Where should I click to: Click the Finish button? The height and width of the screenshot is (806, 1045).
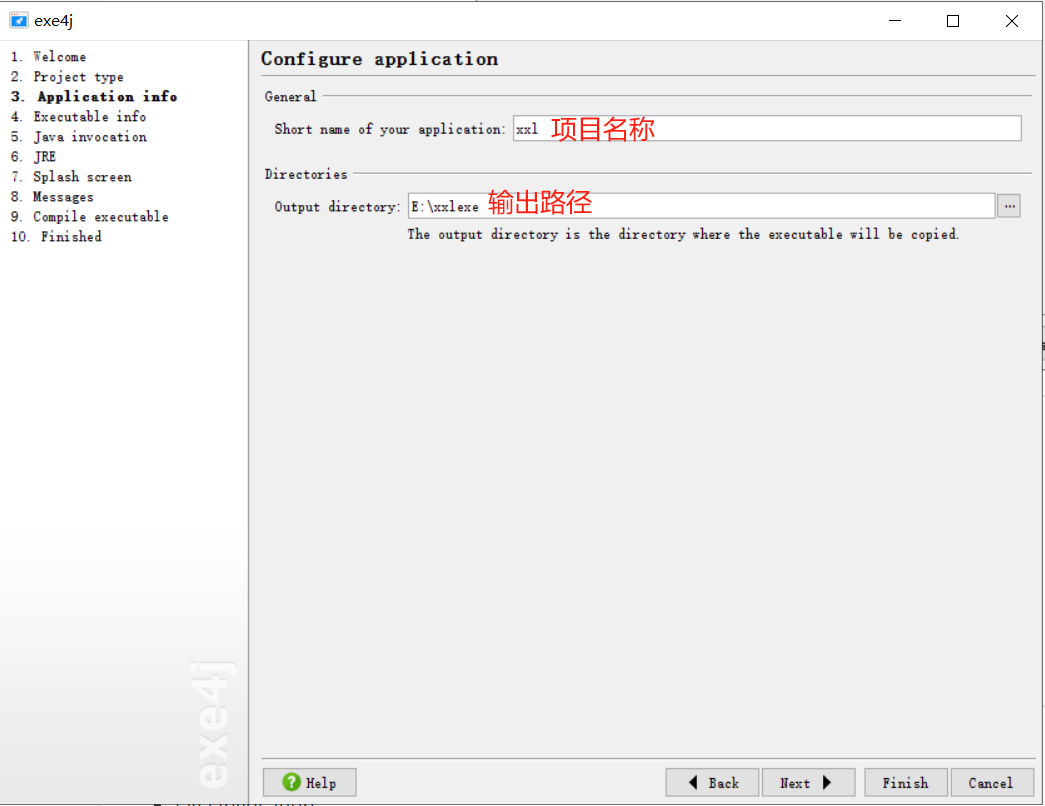pos(906,782)
